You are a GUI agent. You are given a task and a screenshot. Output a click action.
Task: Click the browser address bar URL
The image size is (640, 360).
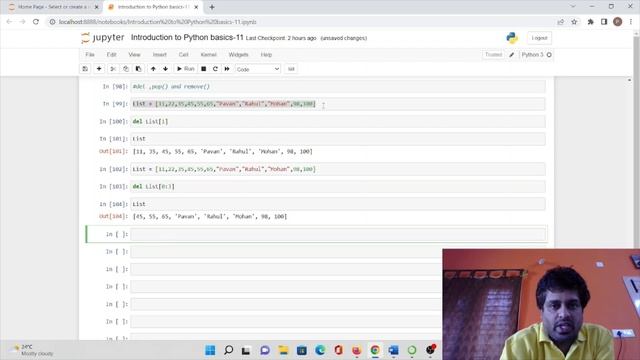tap(158, 22)
